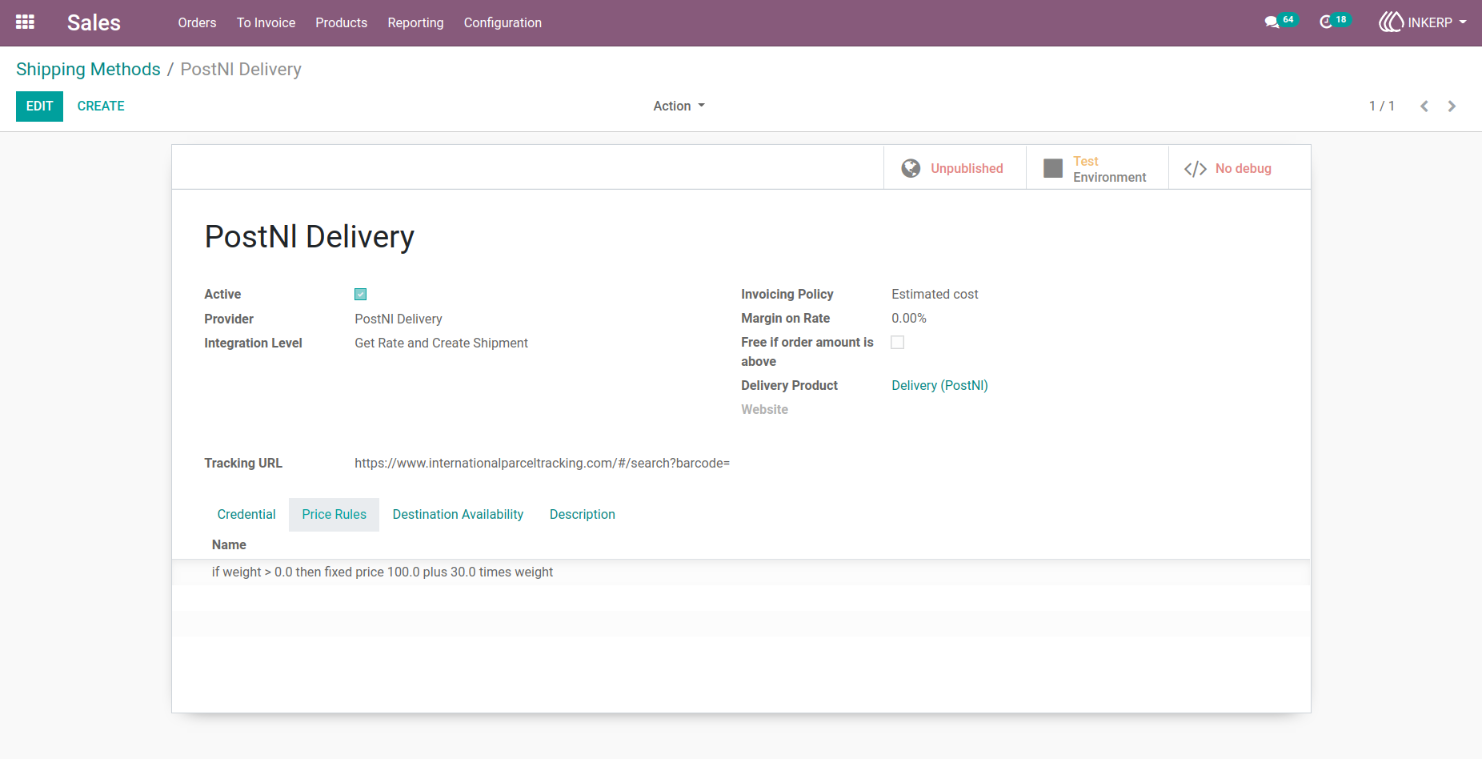Click the Estimated cost invoicing value
1482x759 pixels.
(x=934, y=294)
